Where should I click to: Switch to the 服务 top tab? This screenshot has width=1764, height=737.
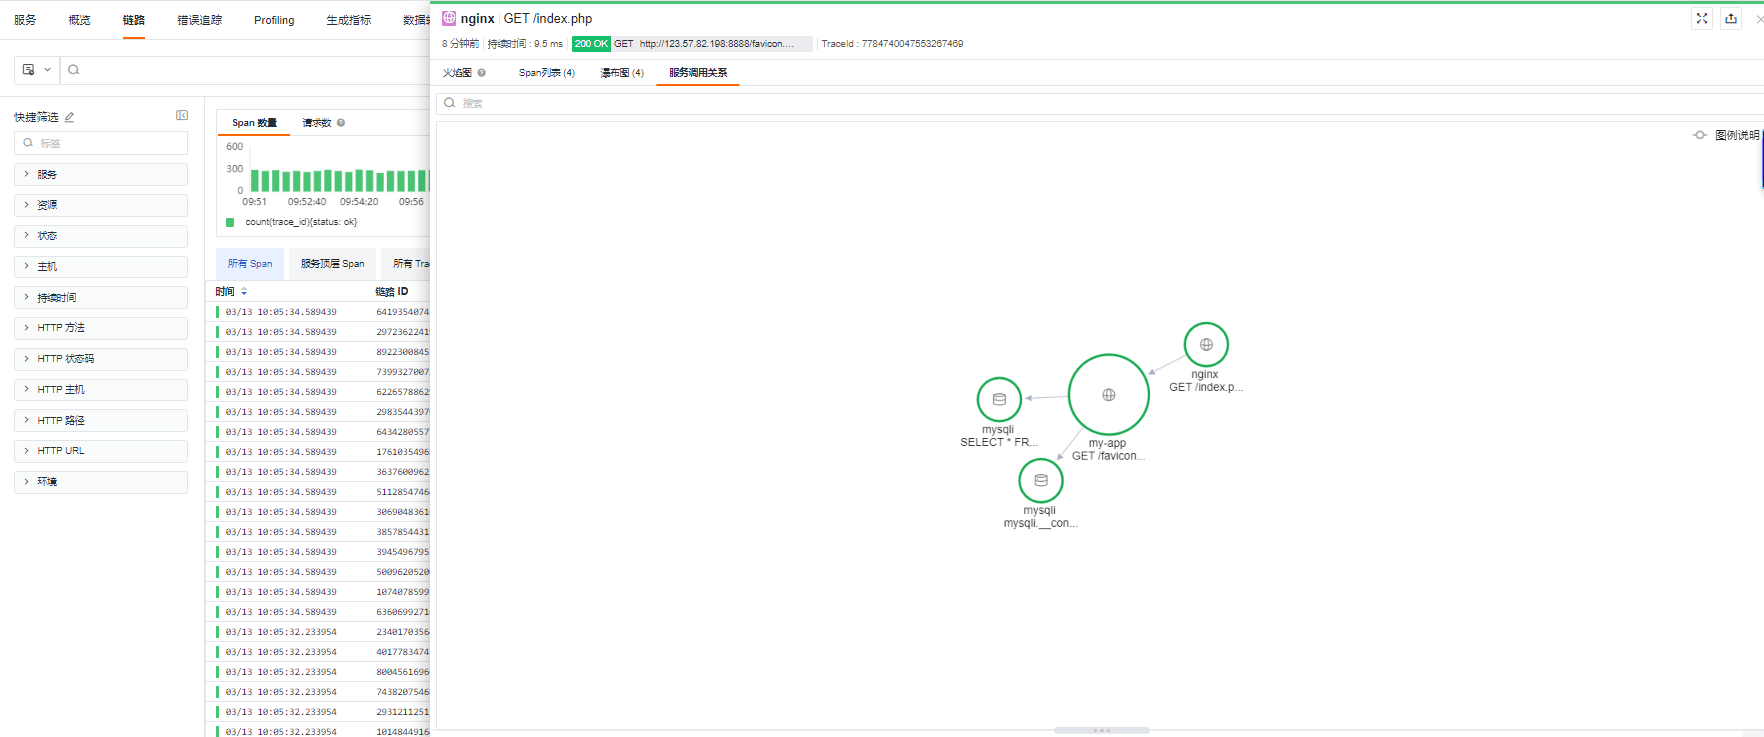(x=25, y=20)
